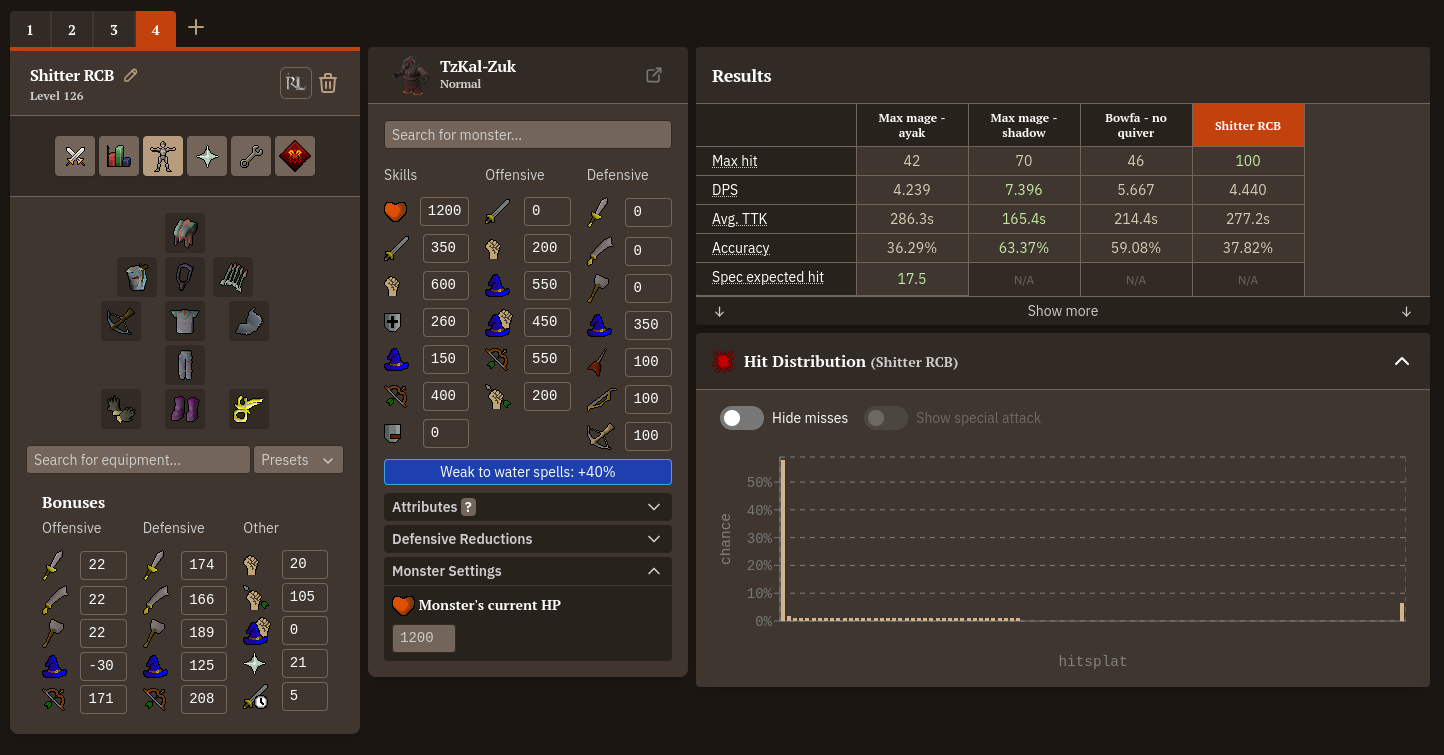
Task: Open the RuneLite import button
Action: (295, 83)
